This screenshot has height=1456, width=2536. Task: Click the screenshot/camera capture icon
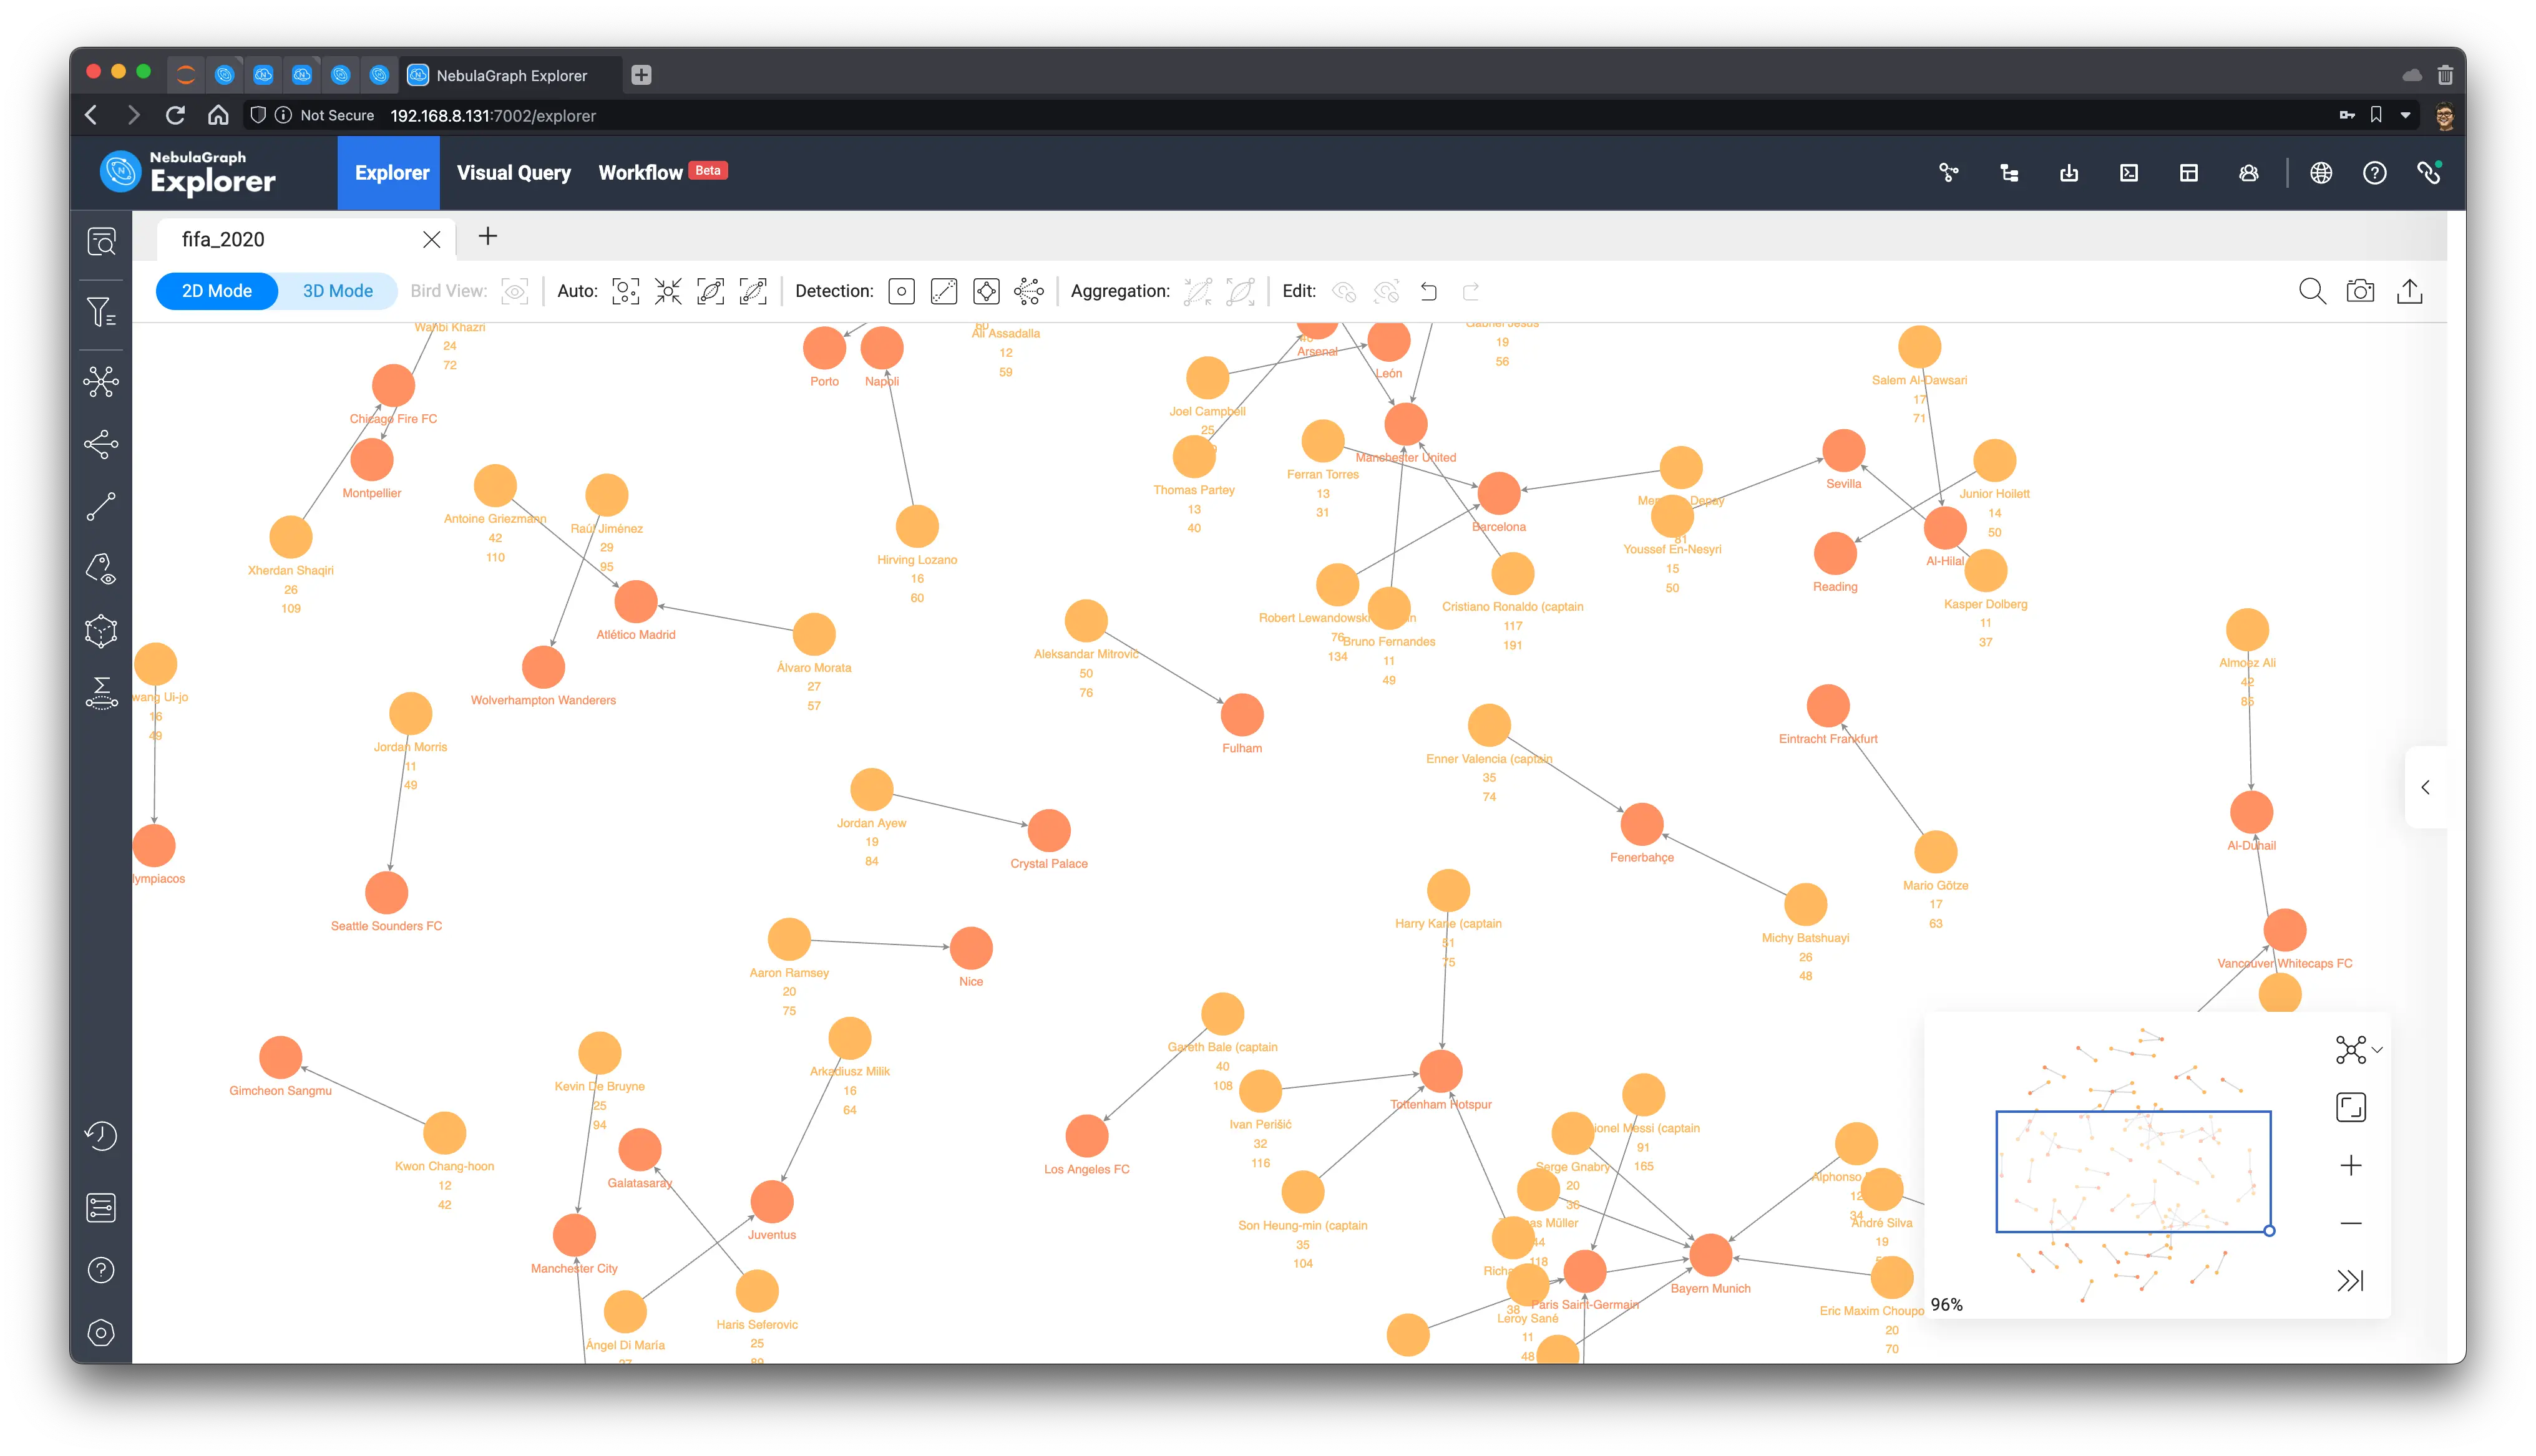click(x=2362, y=291)
